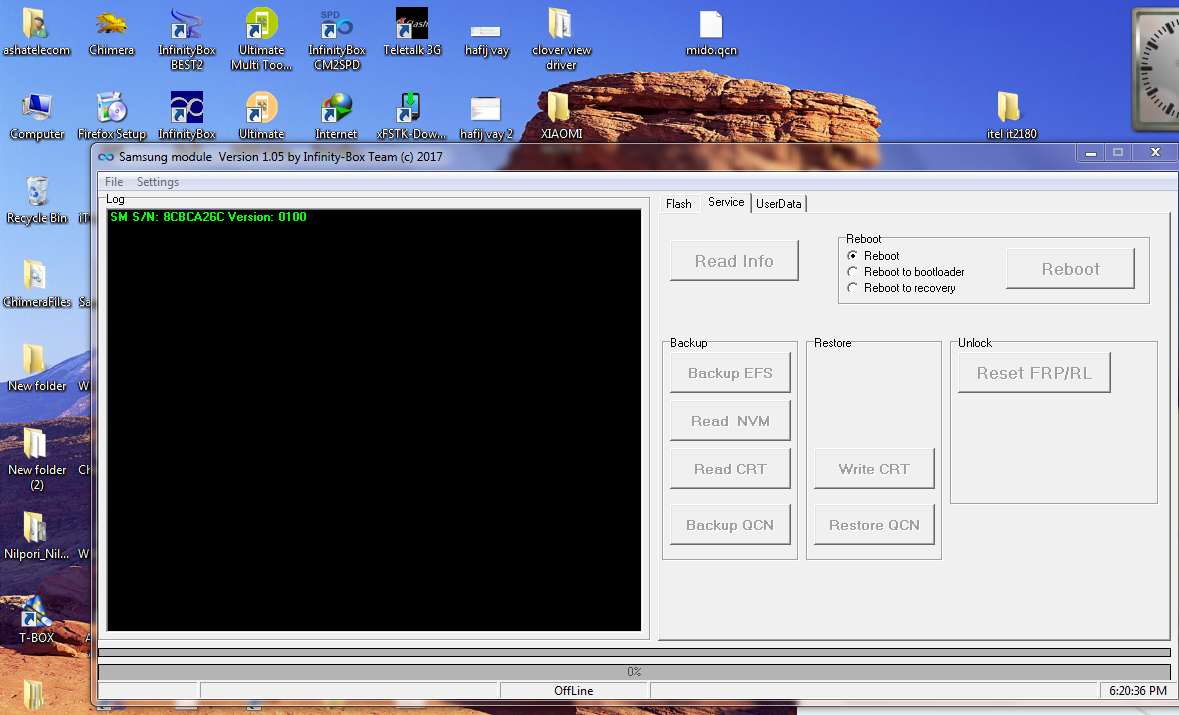Select Reboot to recovery option

852,288
